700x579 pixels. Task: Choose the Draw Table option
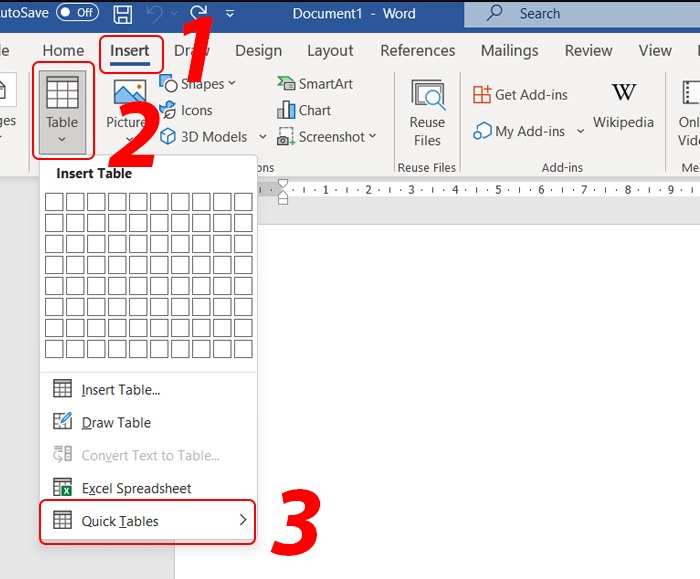coord(148,422)
